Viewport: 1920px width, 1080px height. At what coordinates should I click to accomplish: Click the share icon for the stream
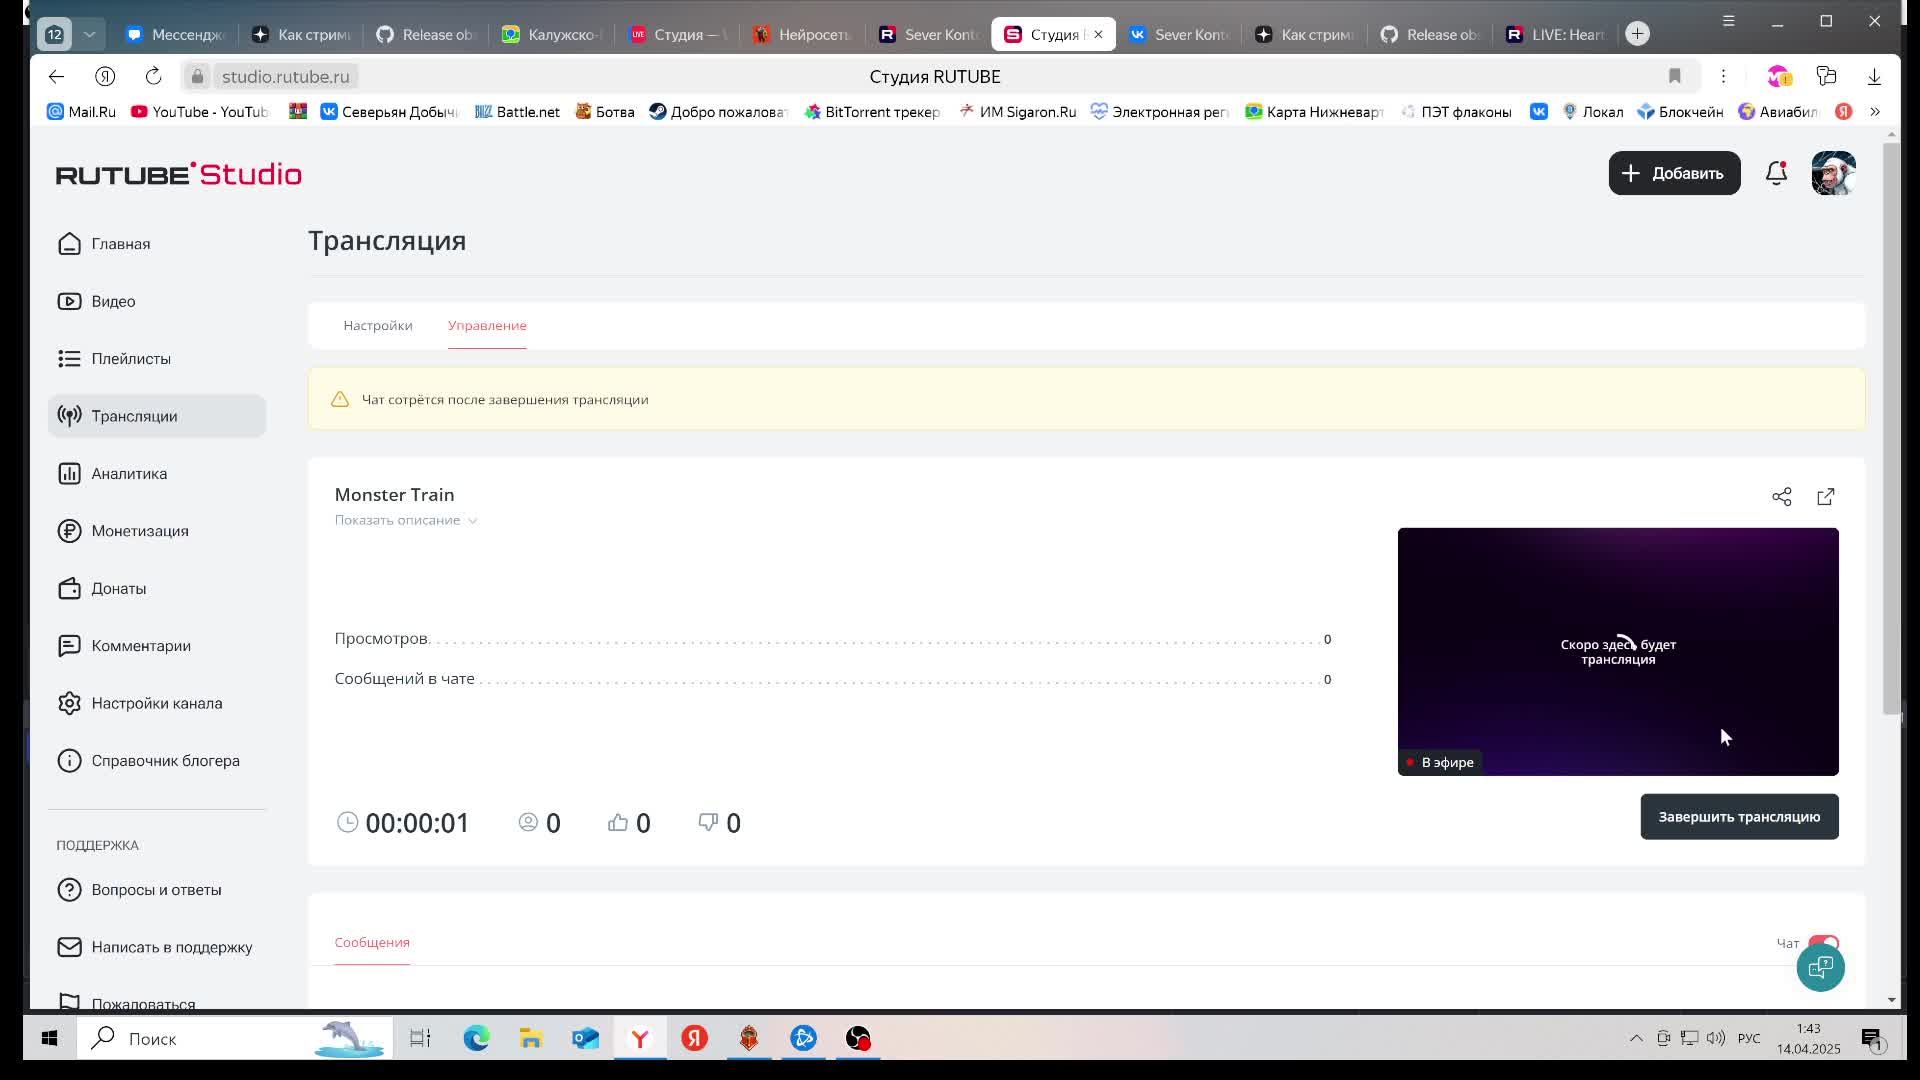[x=1781, y=497]
